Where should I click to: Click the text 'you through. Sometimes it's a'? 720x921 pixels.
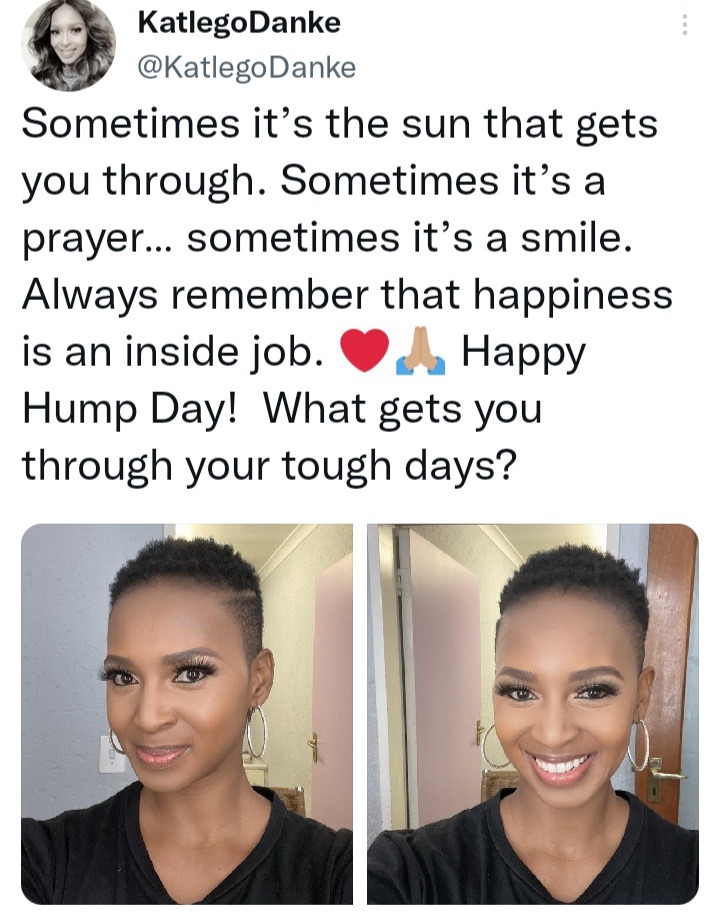coord(314,182)
